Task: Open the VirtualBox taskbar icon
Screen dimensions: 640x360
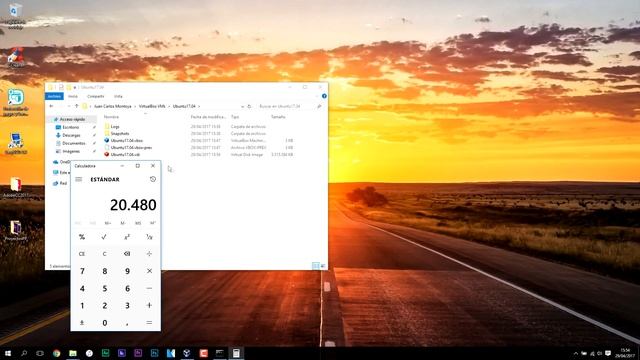Action: [x=187, y=353]
